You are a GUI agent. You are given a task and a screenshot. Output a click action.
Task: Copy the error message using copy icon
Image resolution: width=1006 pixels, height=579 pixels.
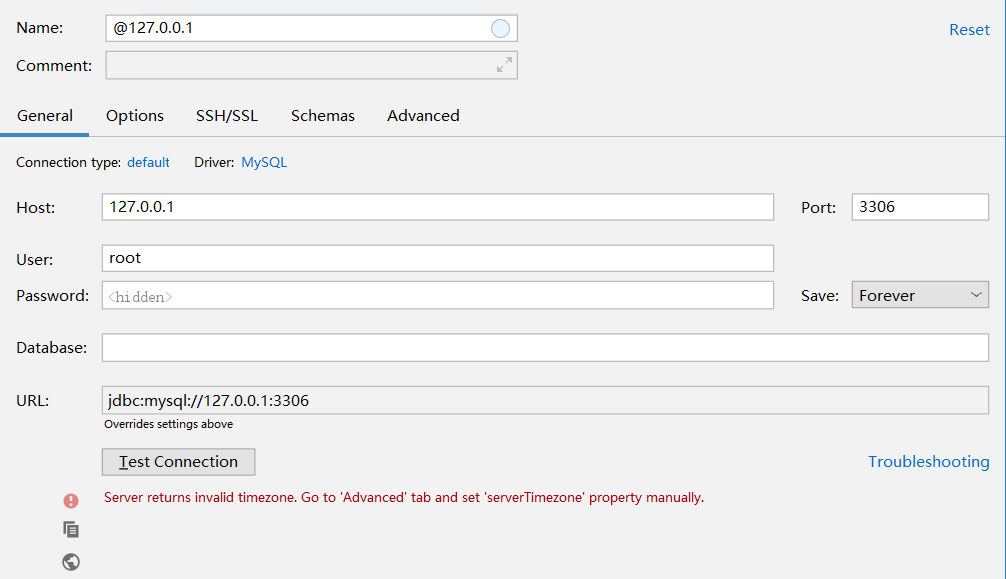tap(70, 529)
